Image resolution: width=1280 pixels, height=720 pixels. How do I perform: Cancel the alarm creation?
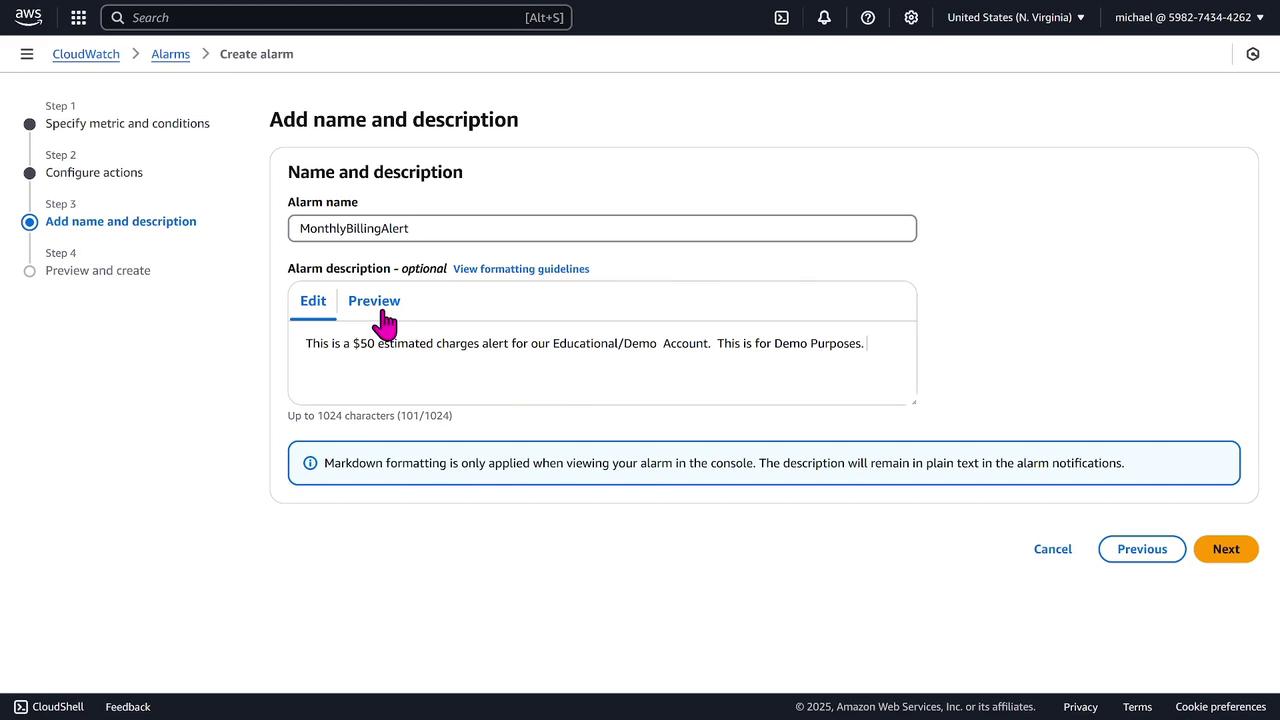tap(1052, 549)
